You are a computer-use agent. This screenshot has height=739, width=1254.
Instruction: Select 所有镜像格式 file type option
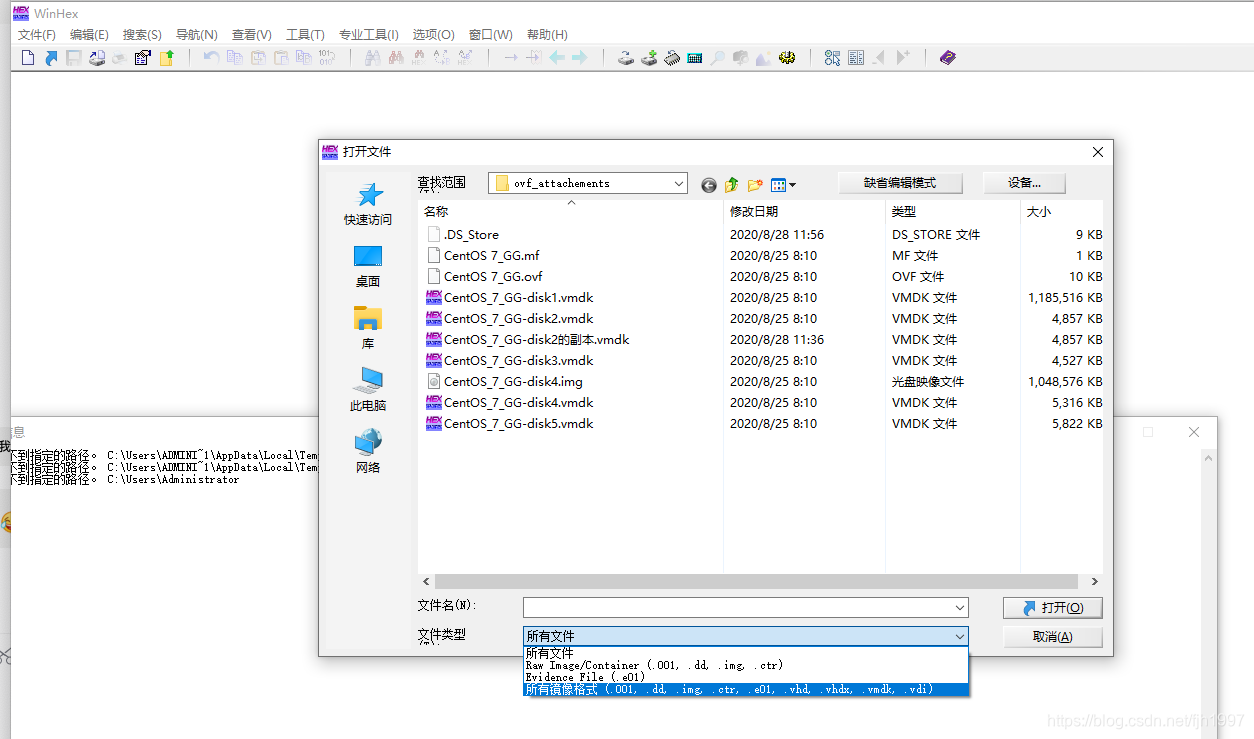click(x=746, y=689)
